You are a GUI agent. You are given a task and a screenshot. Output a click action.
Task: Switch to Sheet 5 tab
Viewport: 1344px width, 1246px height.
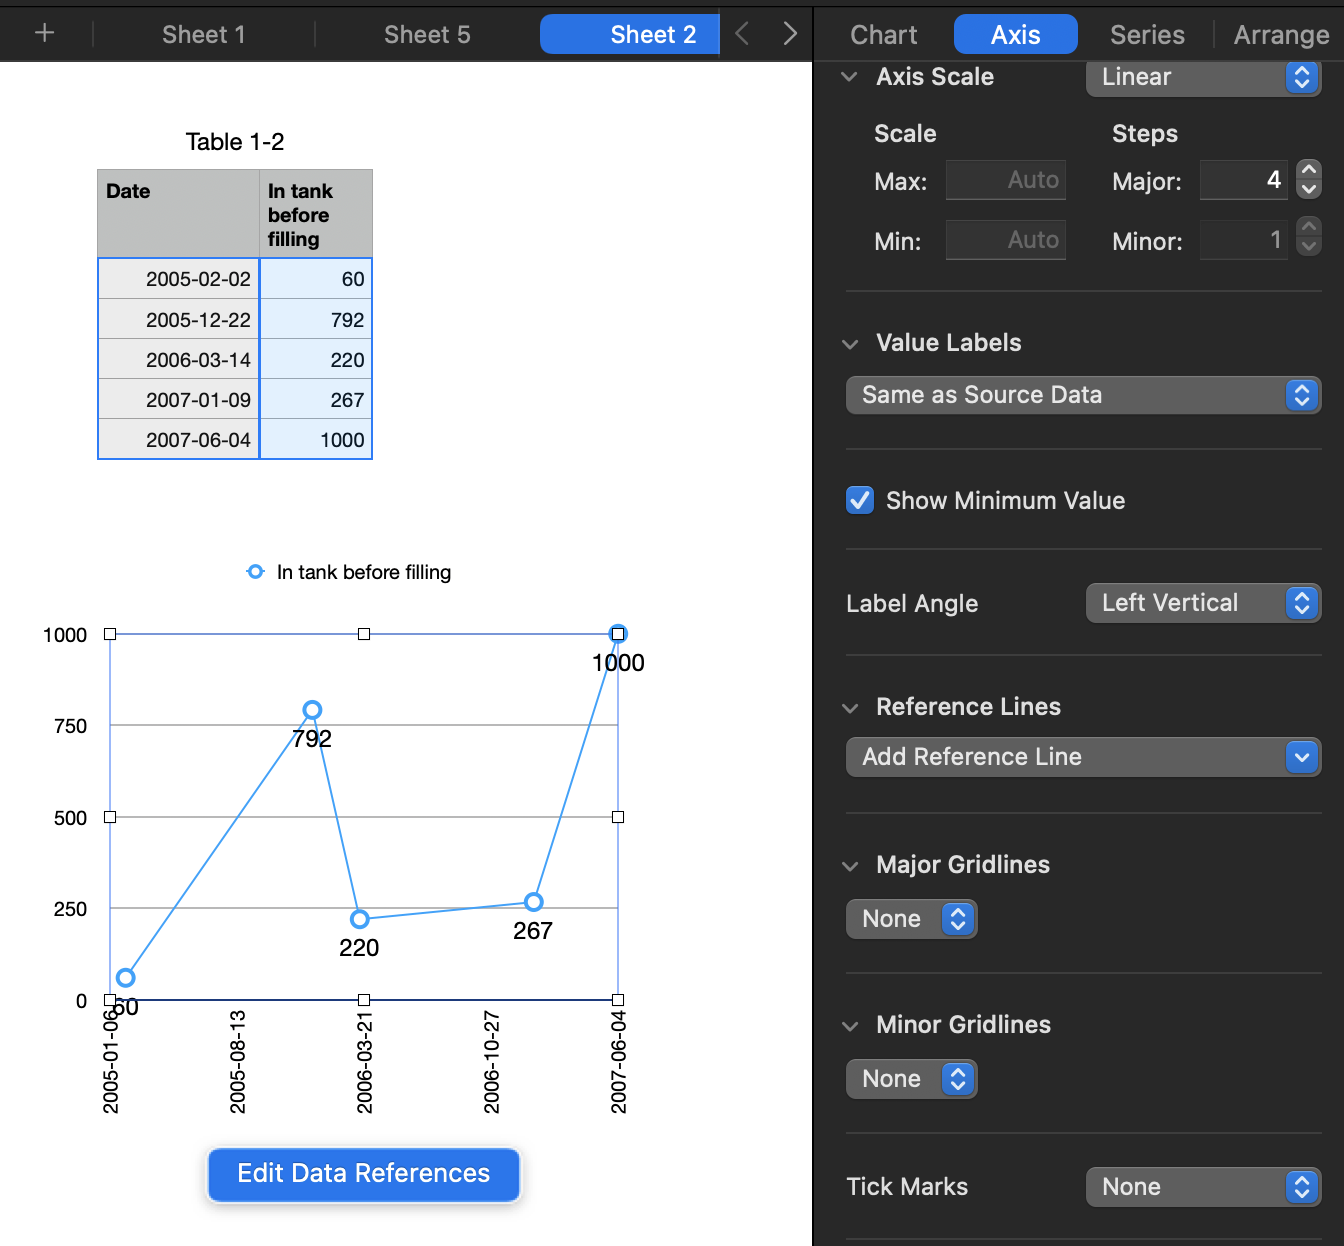pos(427,35)
